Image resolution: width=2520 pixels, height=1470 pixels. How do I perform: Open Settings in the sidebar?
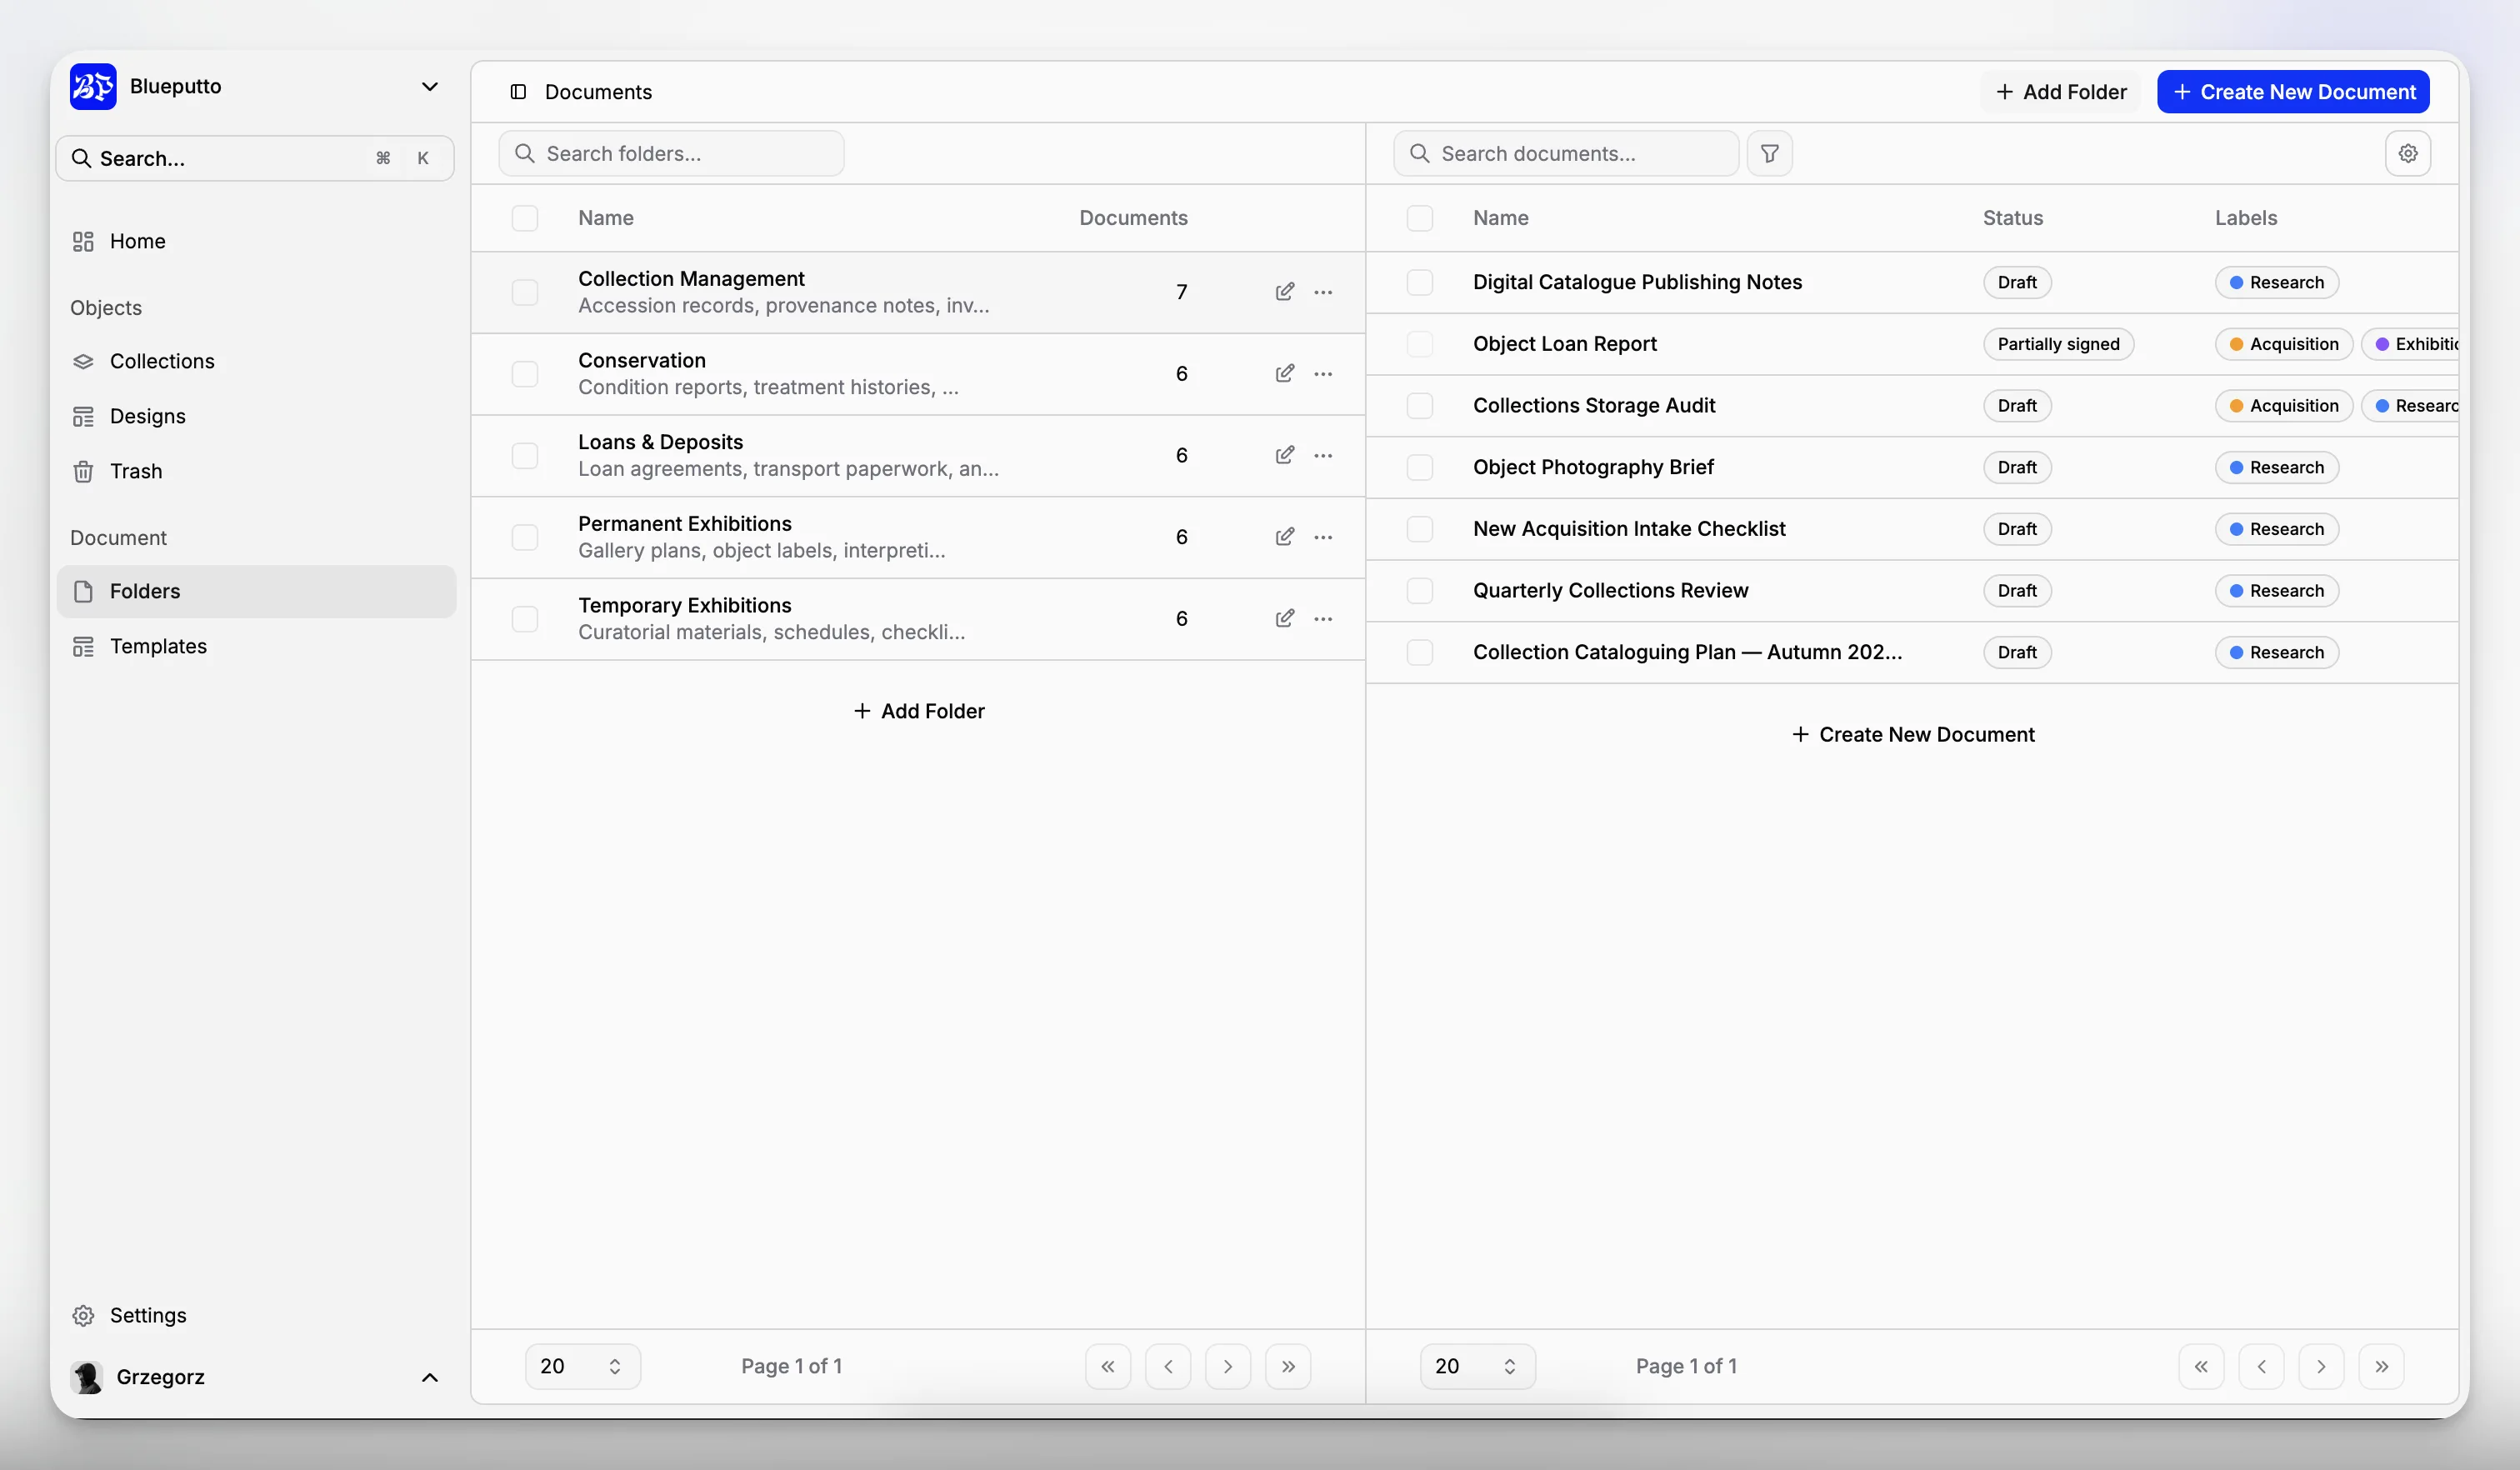coord(257,1315)
